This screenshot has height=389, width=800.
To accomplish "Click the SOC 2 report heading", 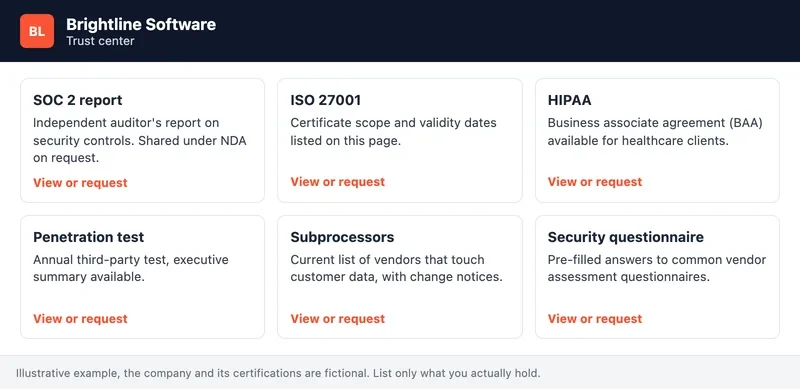I will (78, 100).
